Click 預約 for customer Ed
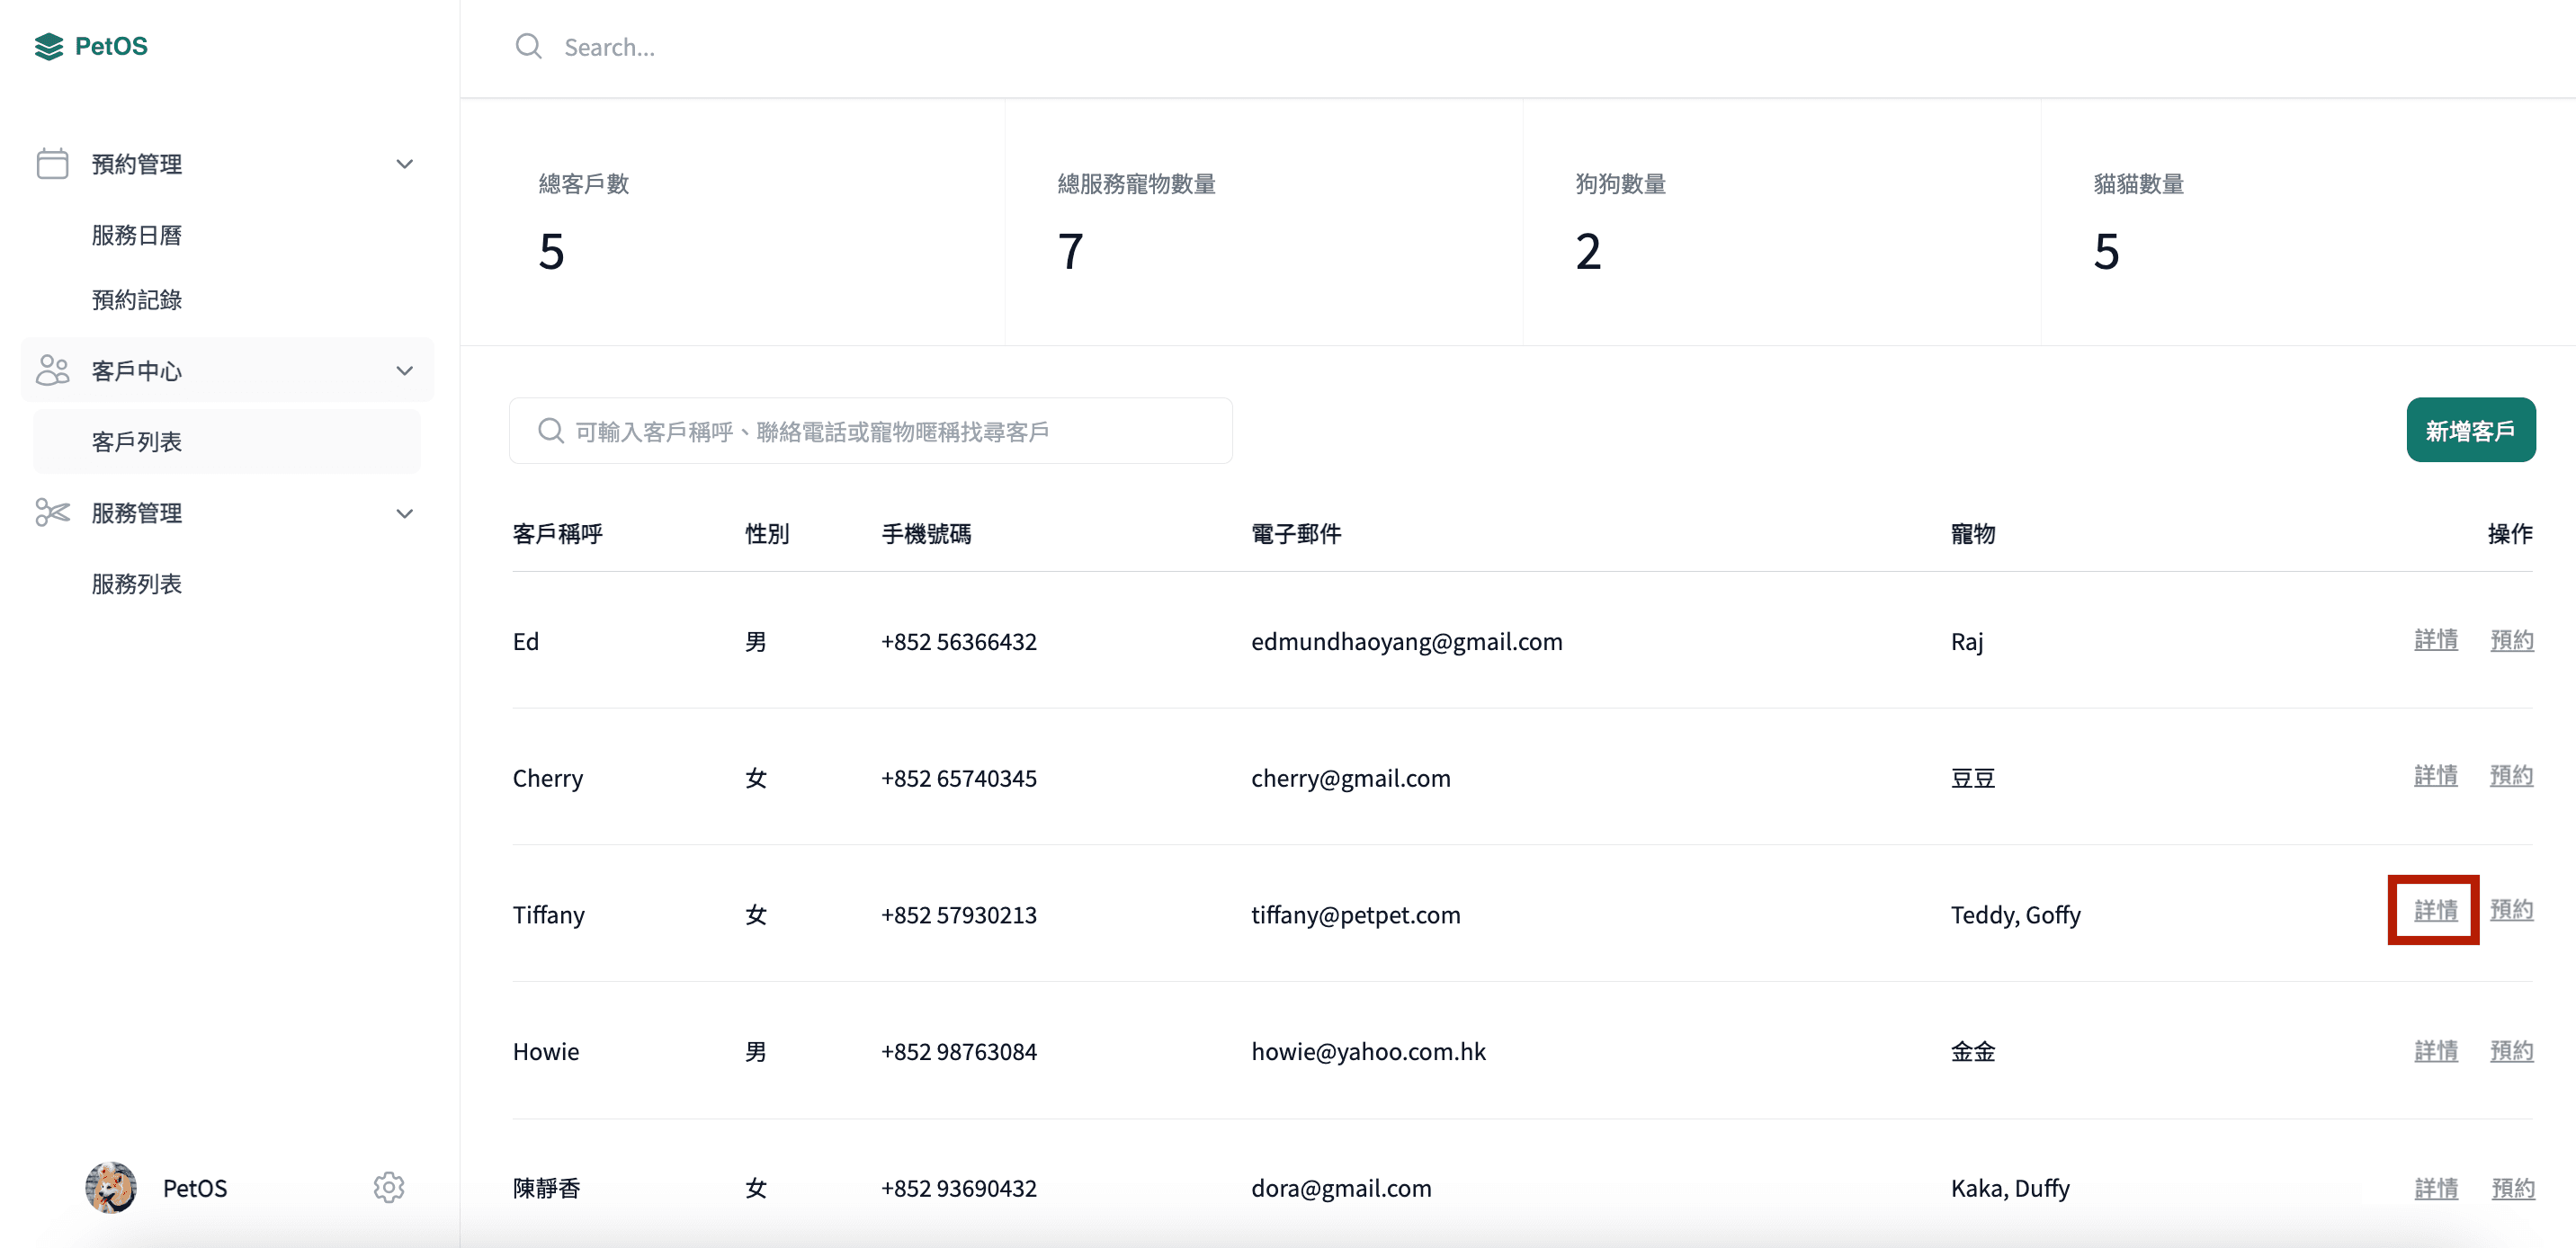The image size is (2576, 1248). coord(2511,639)
